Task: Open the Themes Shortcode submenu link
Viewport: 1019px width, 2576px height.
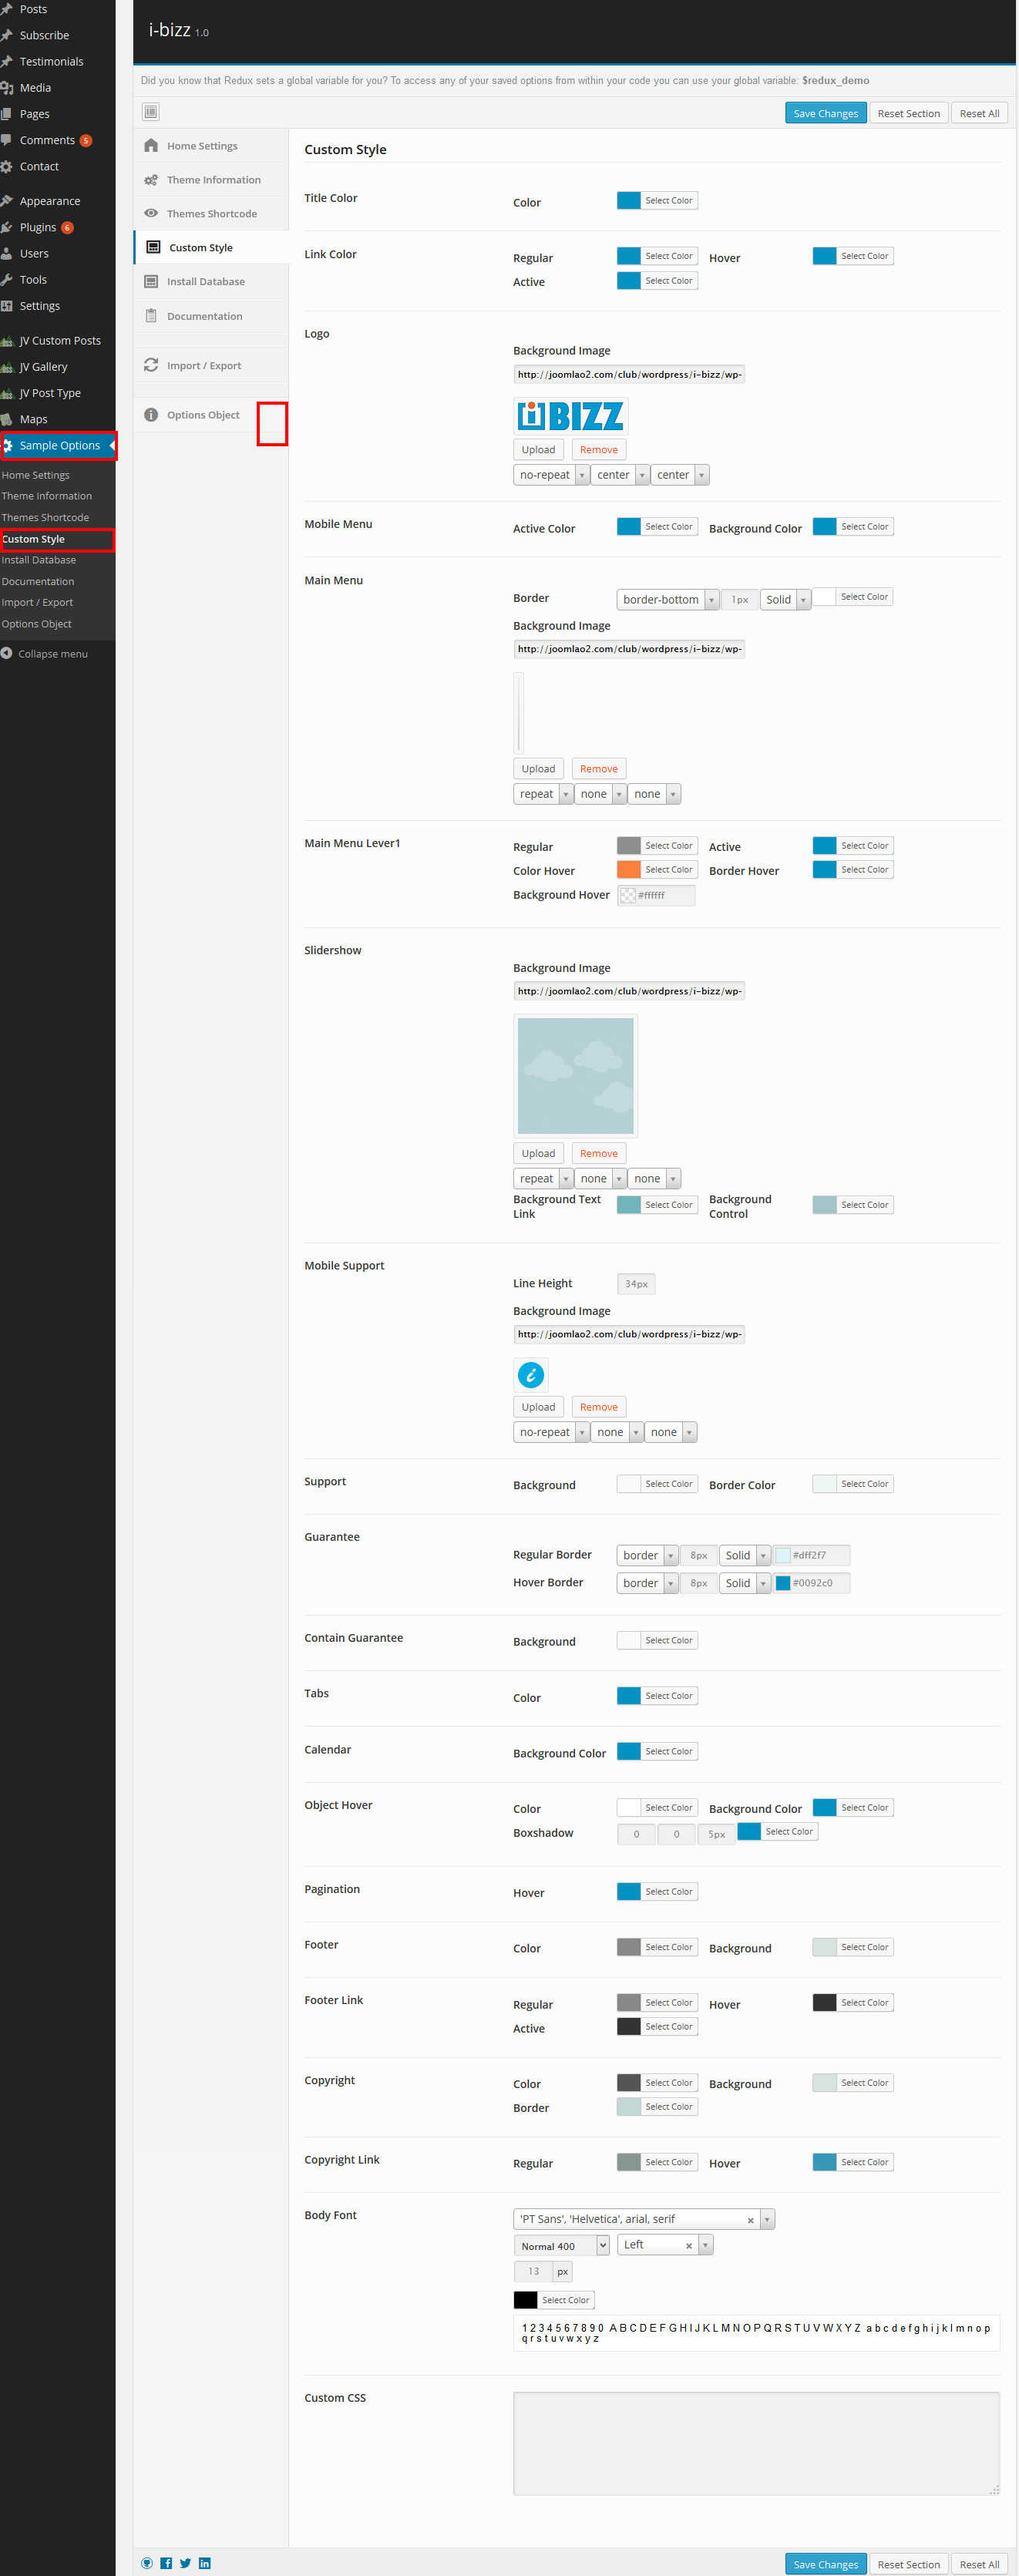Action: click(x=45, y=517)
